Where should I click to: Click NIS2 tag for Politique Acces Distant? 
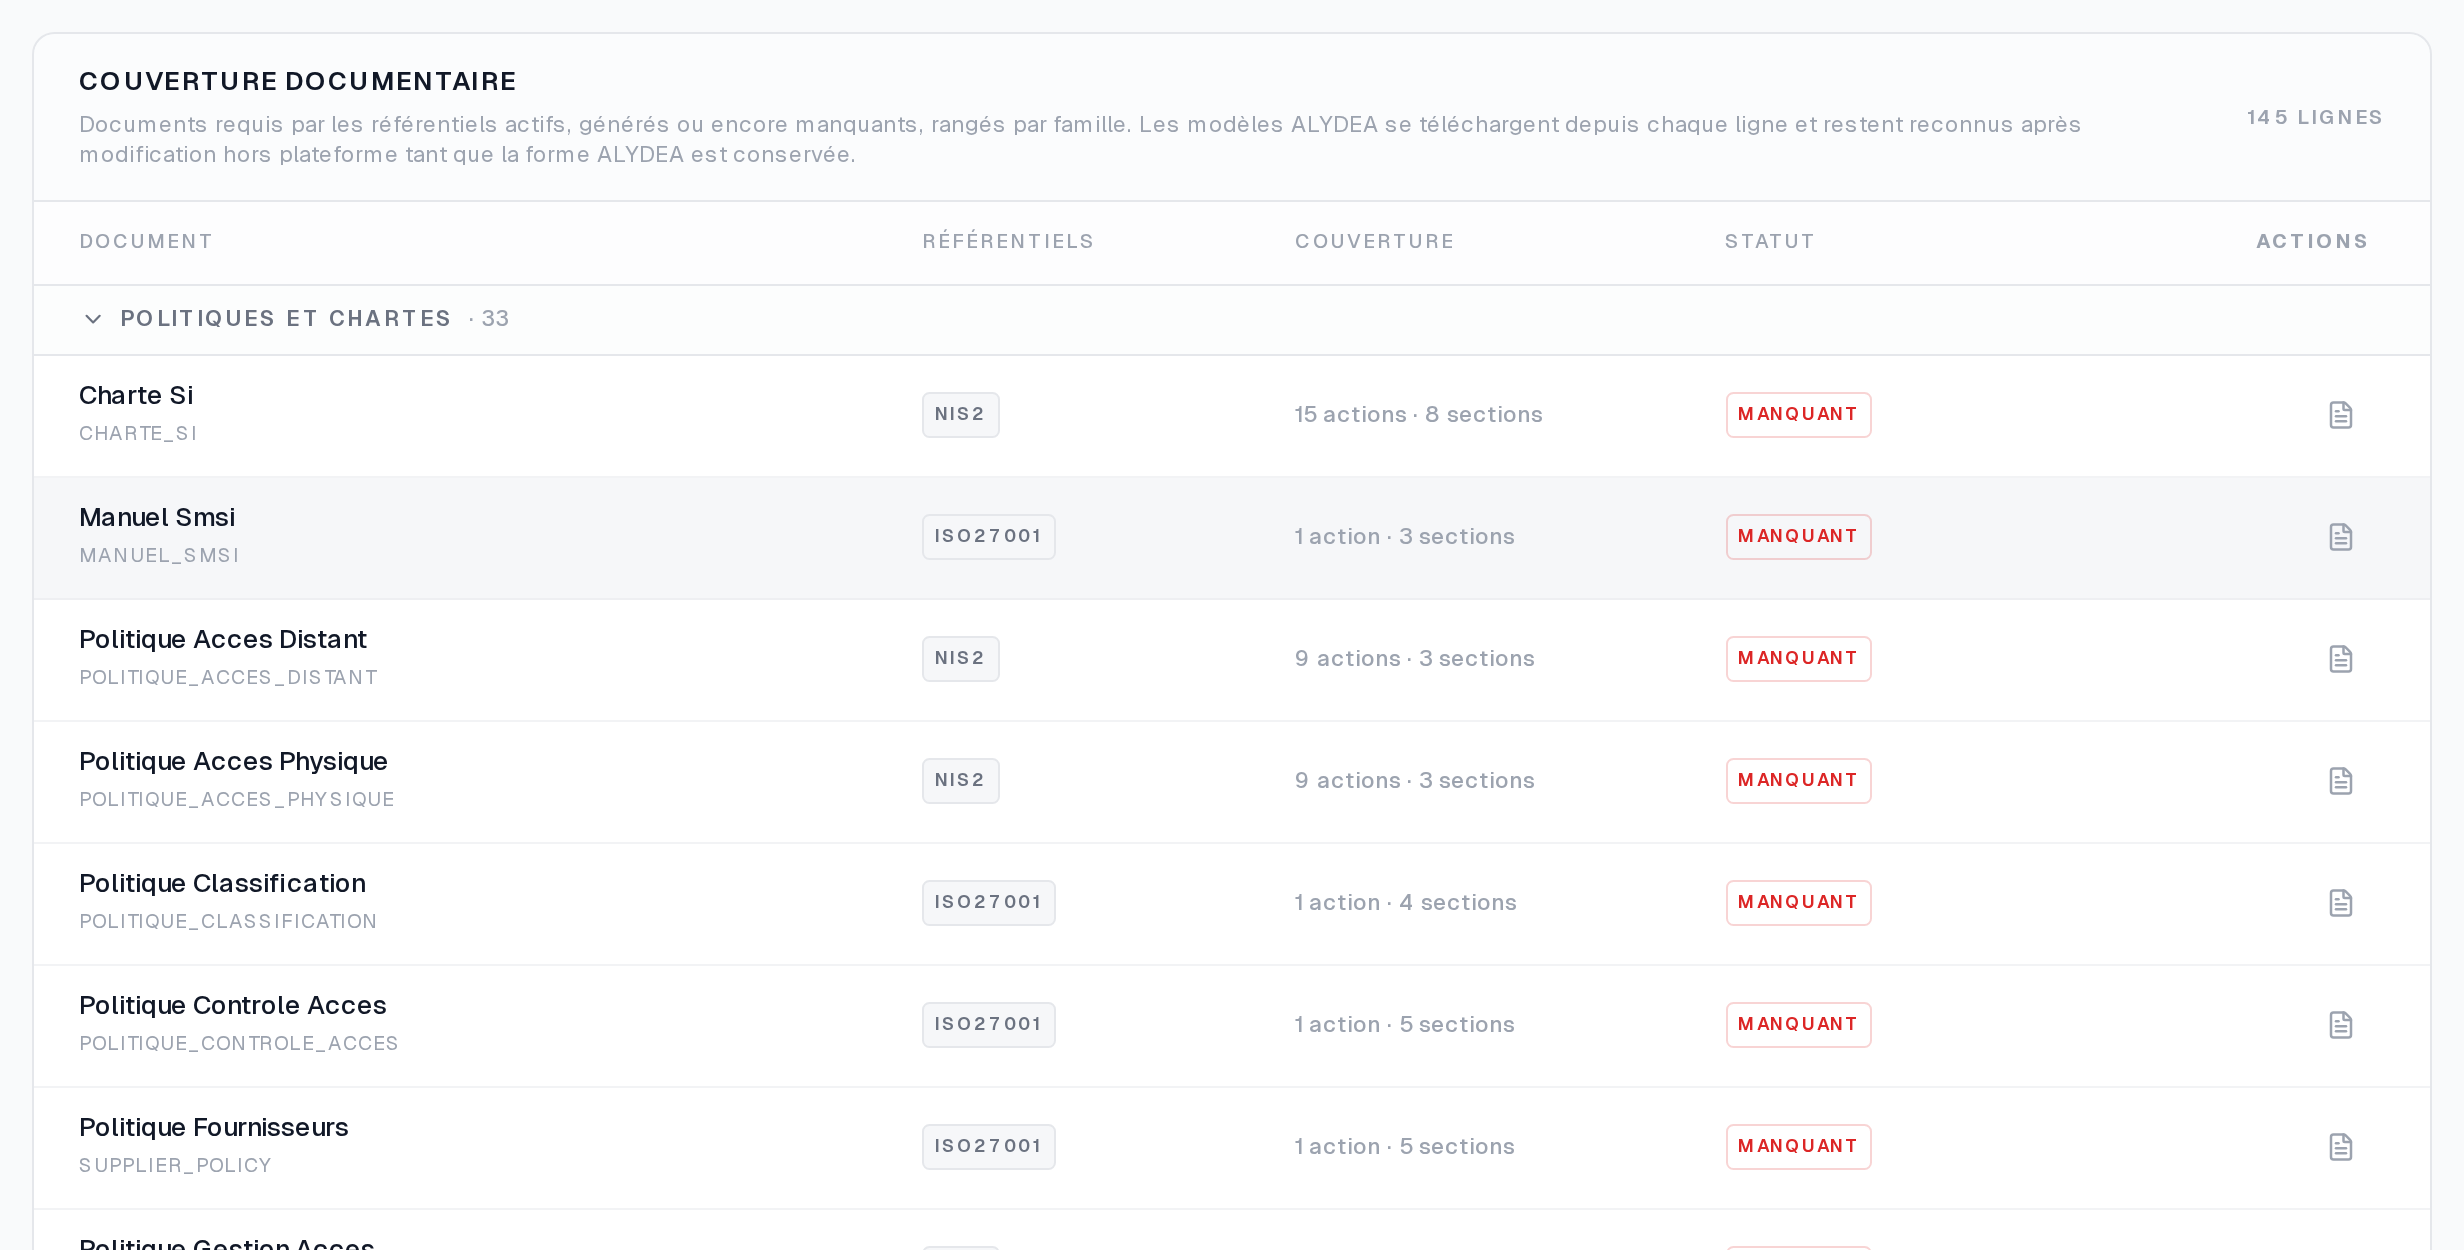[x=960, y=659]
